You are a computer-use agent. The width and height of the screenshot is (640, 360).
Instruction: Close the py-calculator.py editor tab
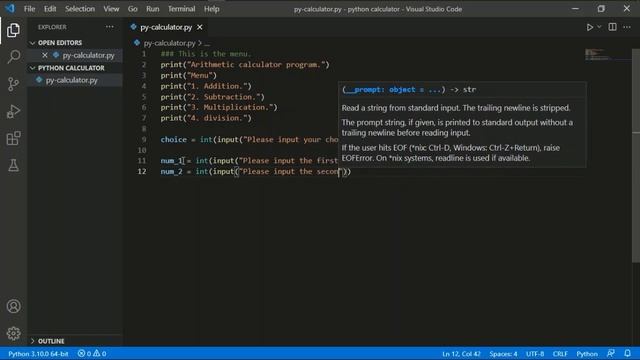[200, 27]
